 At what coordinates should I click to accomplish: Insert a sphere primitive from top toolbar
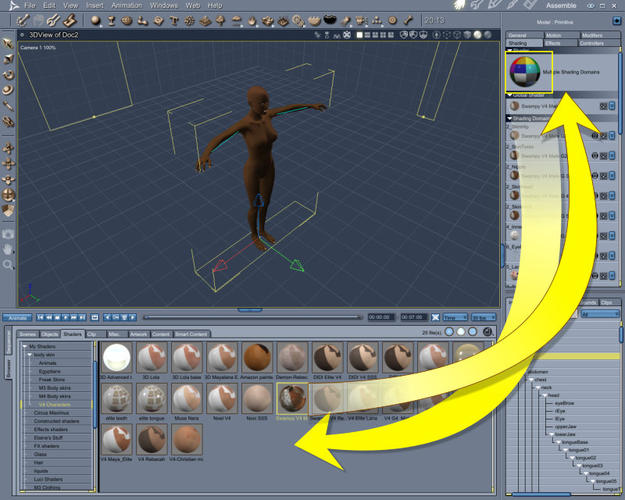point(95,20)
